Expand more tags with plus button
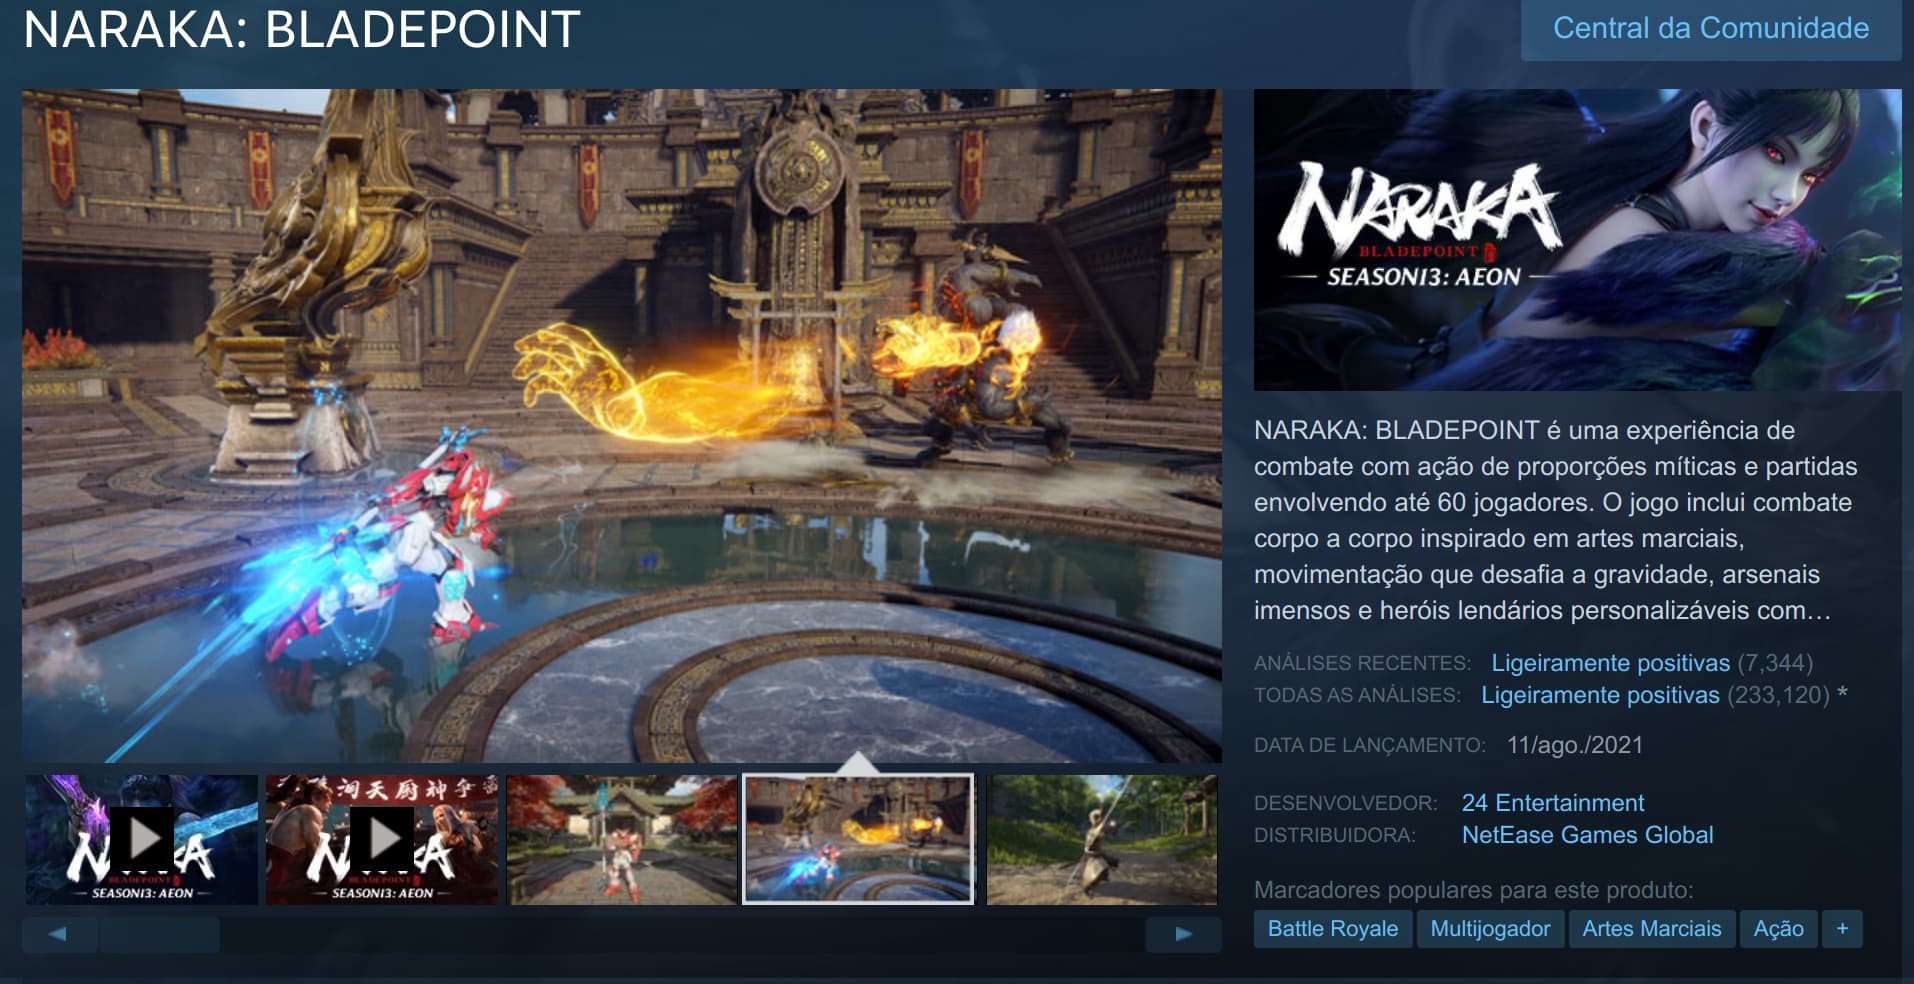 pos(1842,929)
